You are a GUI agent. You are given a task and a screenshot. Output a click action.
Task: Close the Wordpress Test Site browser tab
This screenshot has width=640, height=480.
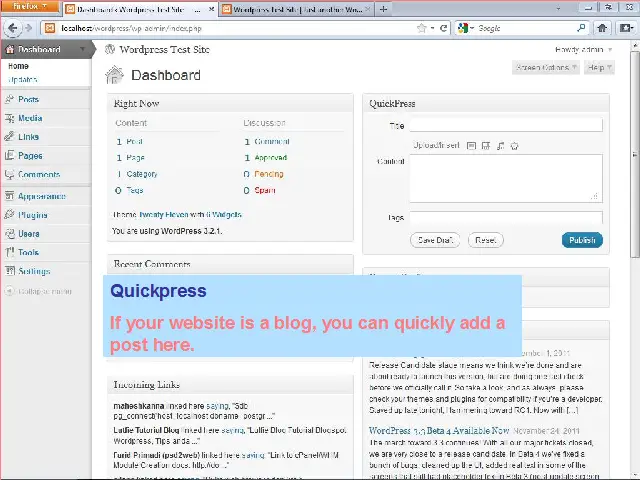(368, 9)
